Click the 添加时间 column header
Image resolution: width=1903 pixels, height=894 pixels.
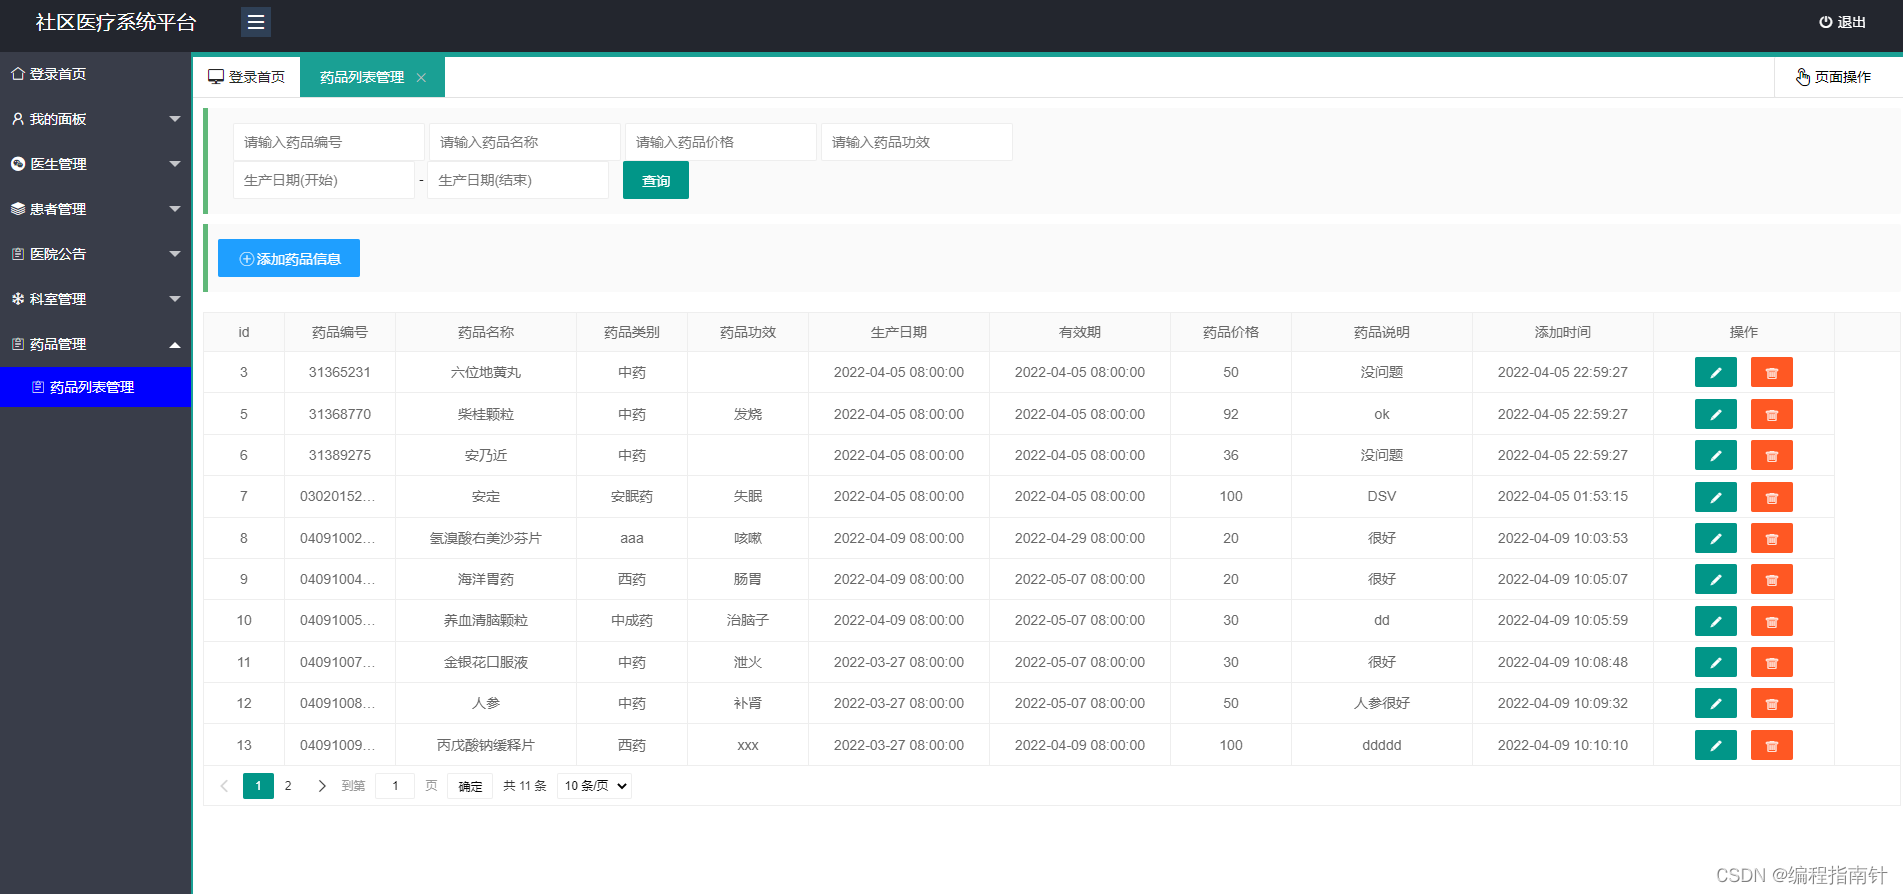coord(1563,332)
